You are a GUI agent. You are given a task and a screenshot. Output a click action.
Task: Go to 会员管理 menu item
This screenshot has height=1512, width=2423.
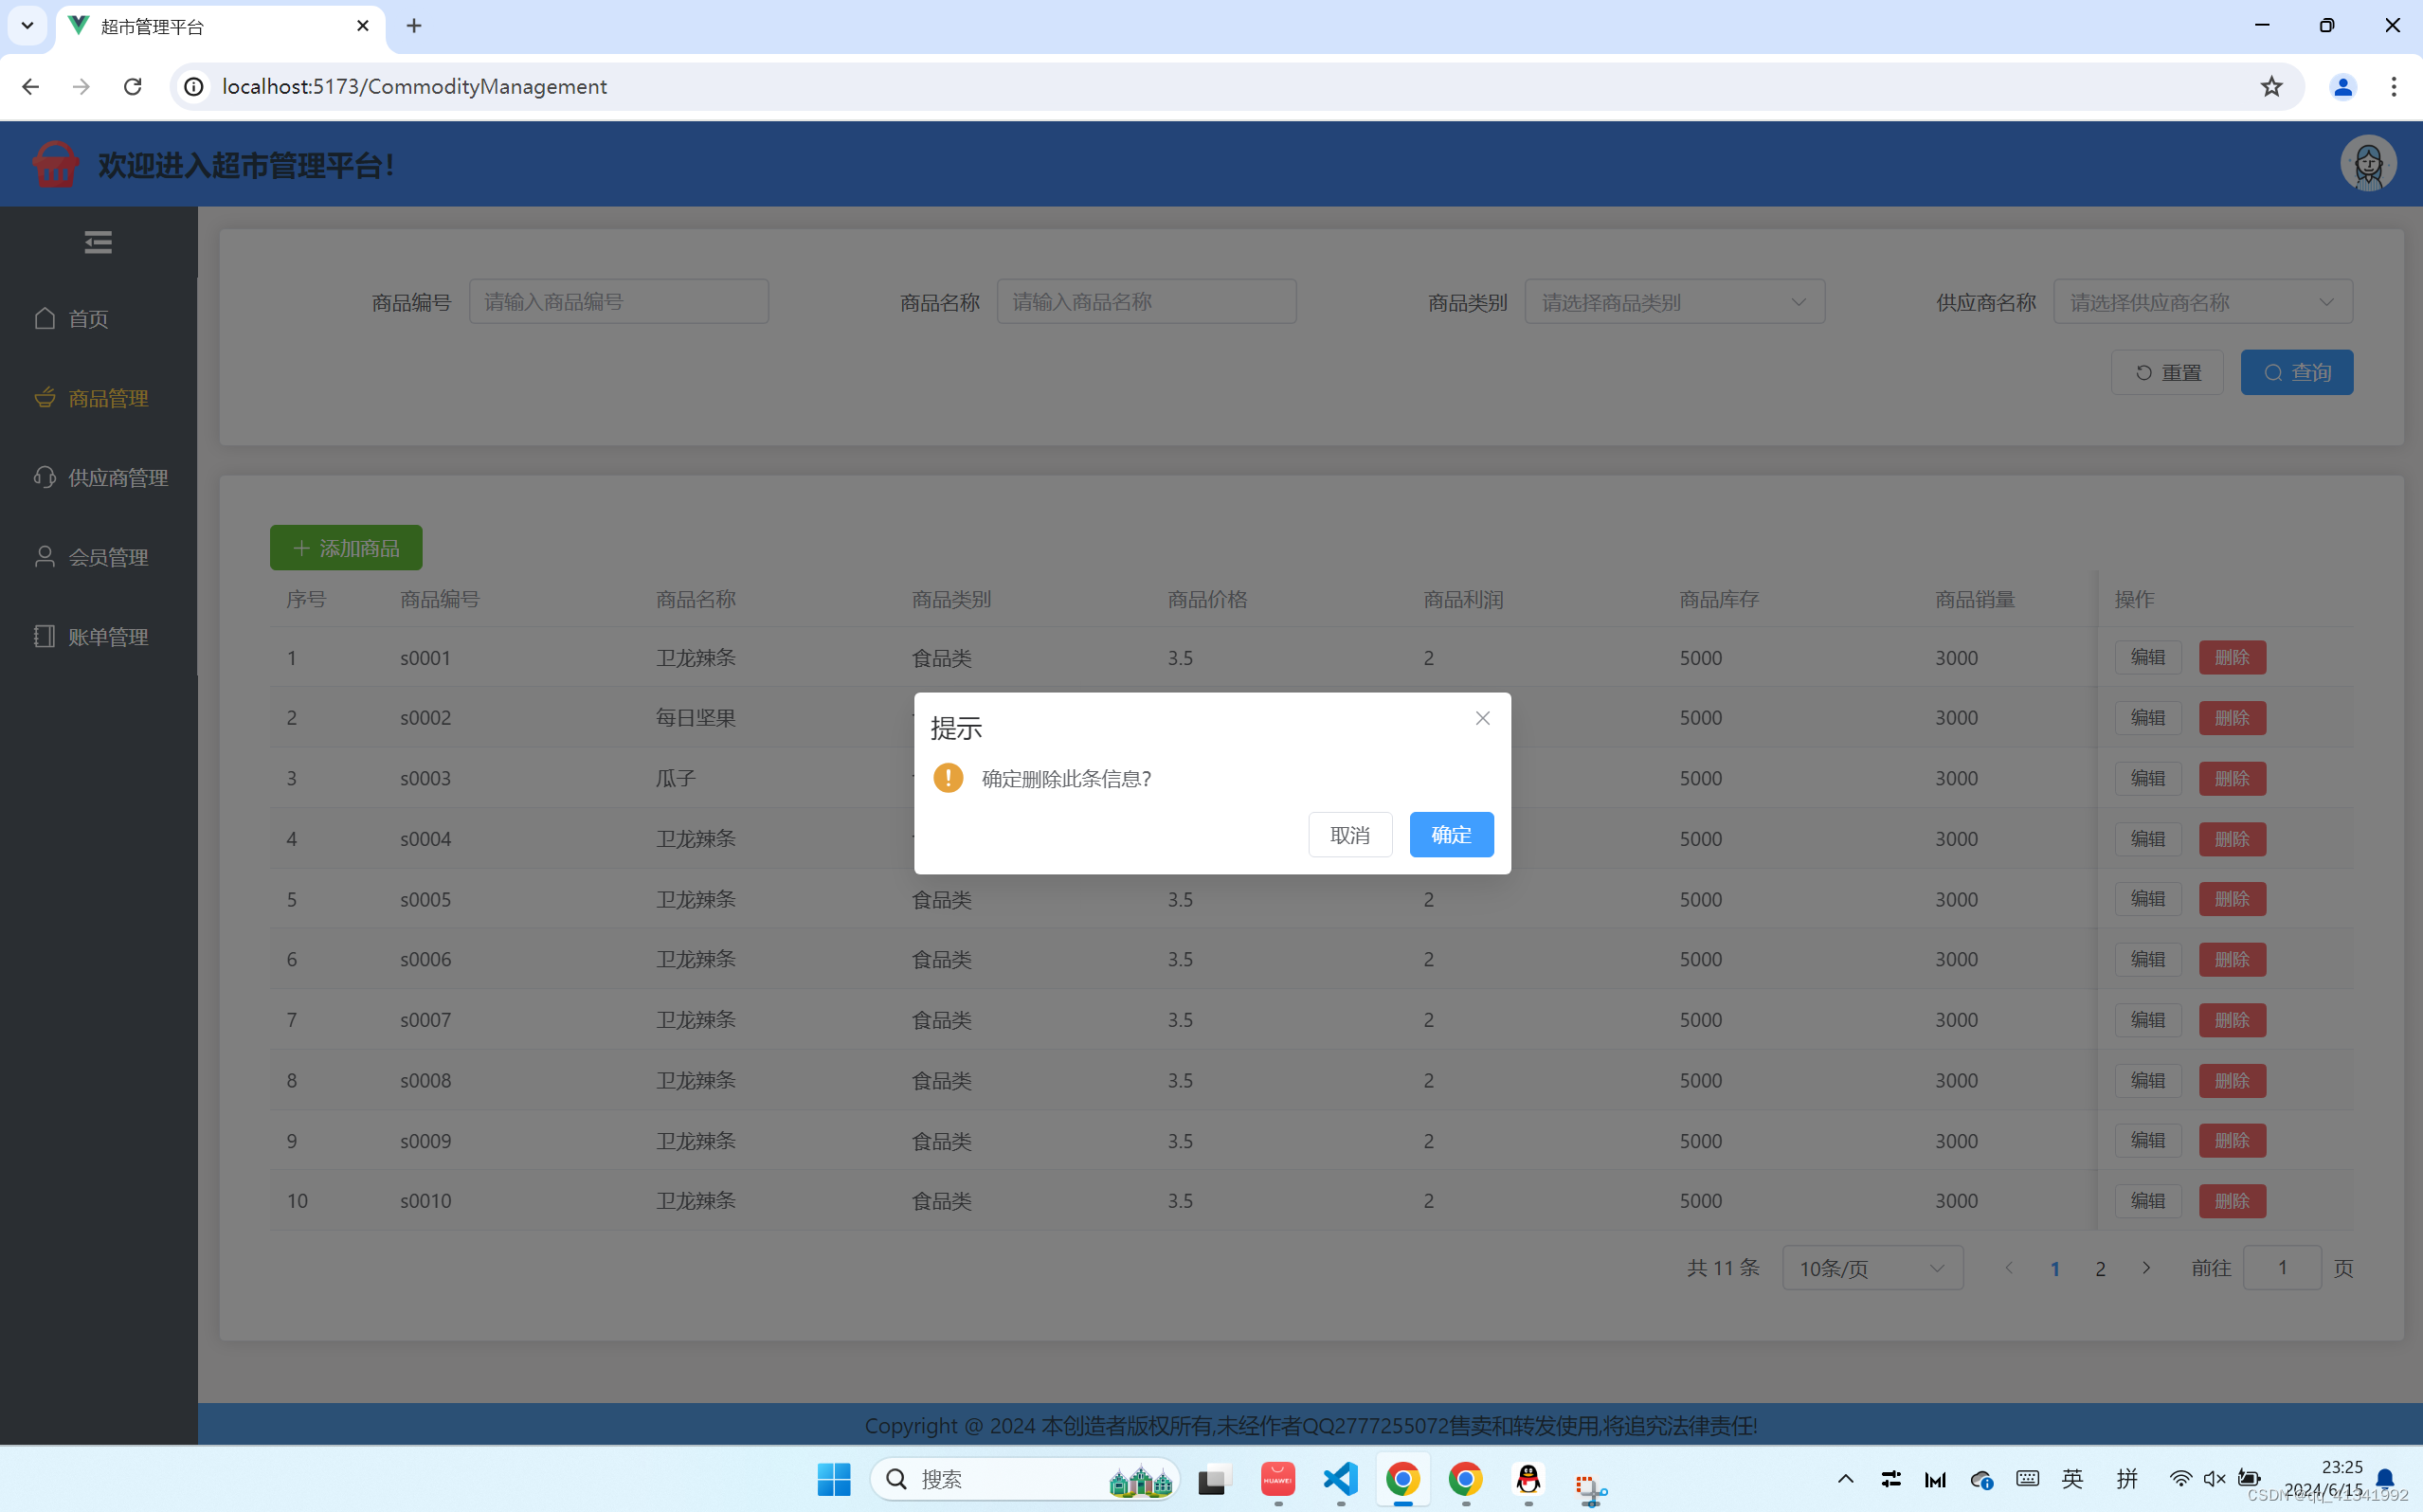point(107,557)
